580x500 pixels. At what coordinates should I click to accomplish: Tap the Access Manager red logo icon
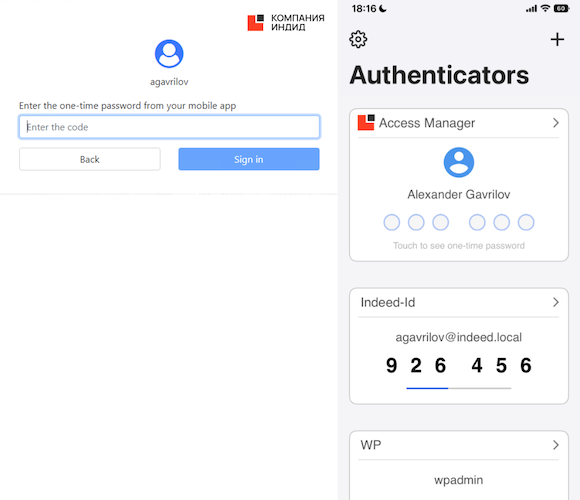[366, 122]
